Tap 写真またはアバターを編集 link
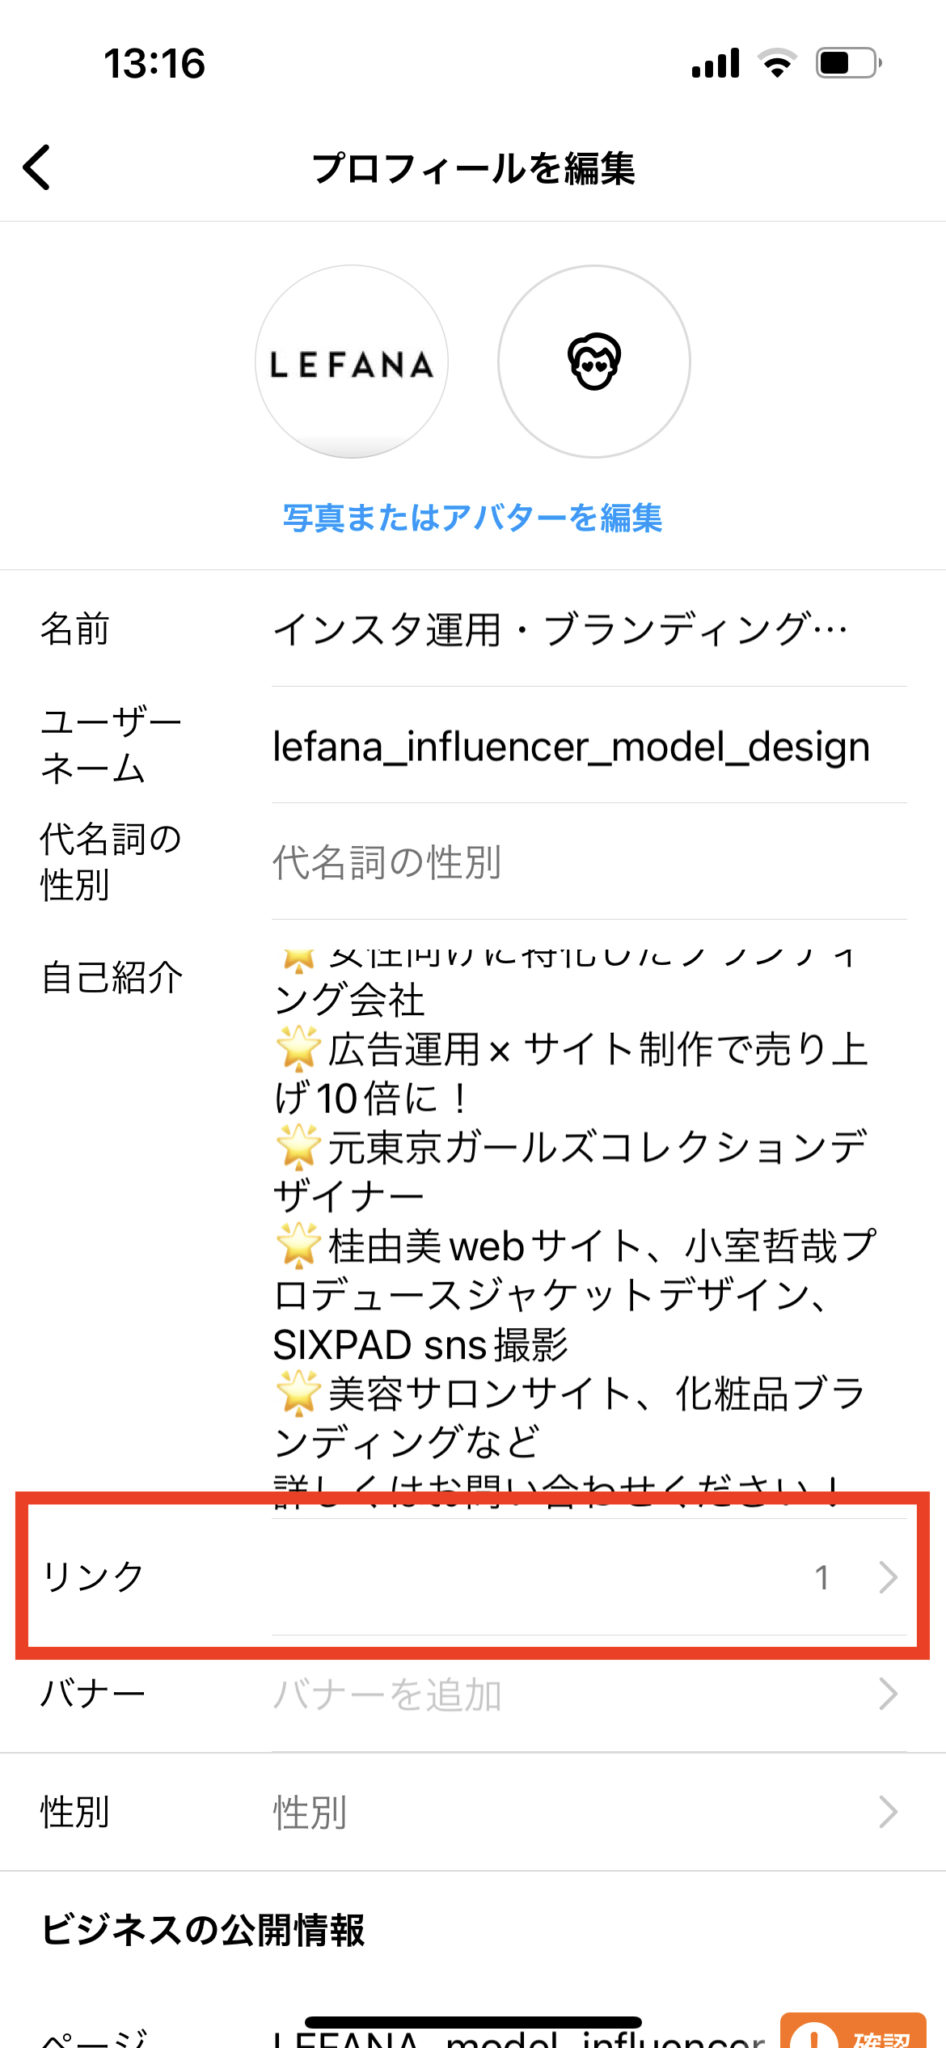Screen dimensions: 946x2048 [473, 519]
